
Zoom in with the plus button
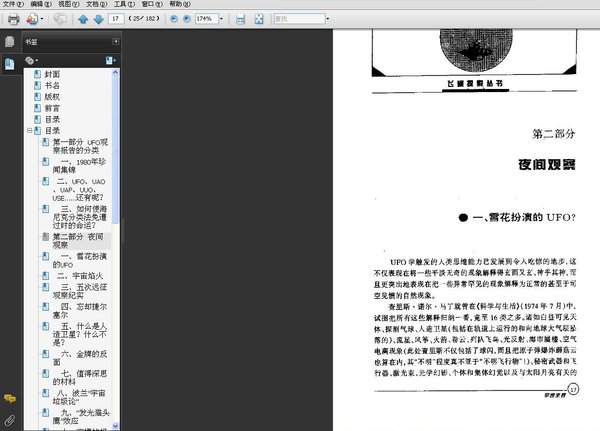click(187, 19)
